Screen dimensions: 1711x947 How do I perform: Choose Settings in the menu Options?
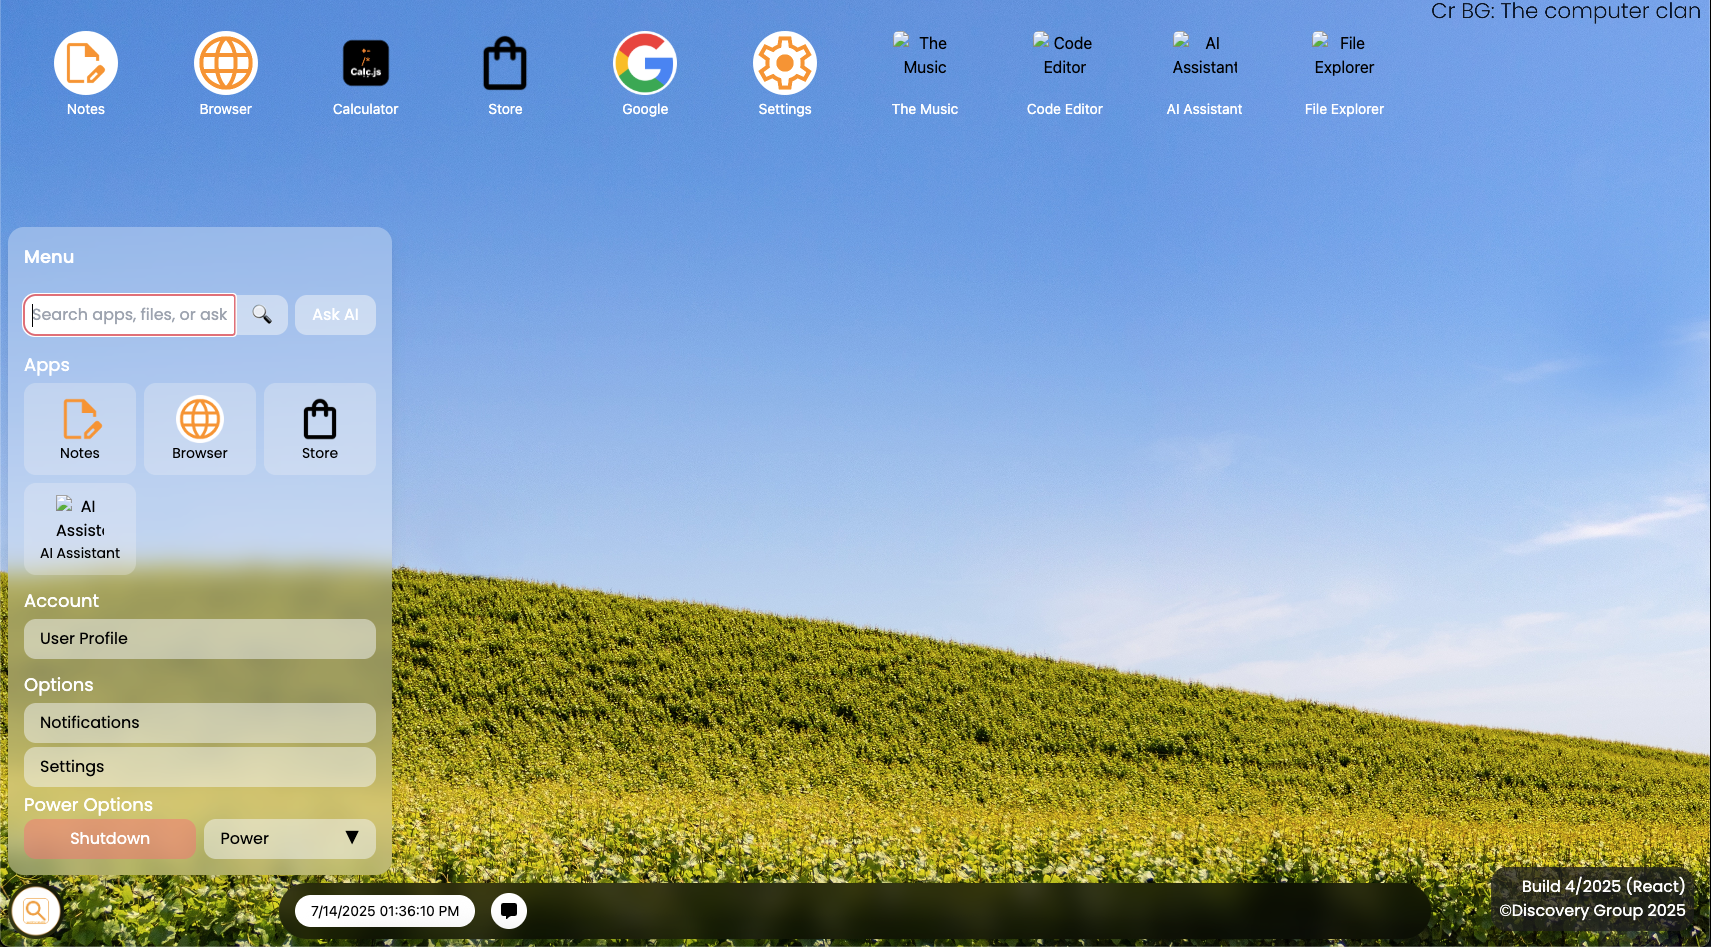coord(200,767)
